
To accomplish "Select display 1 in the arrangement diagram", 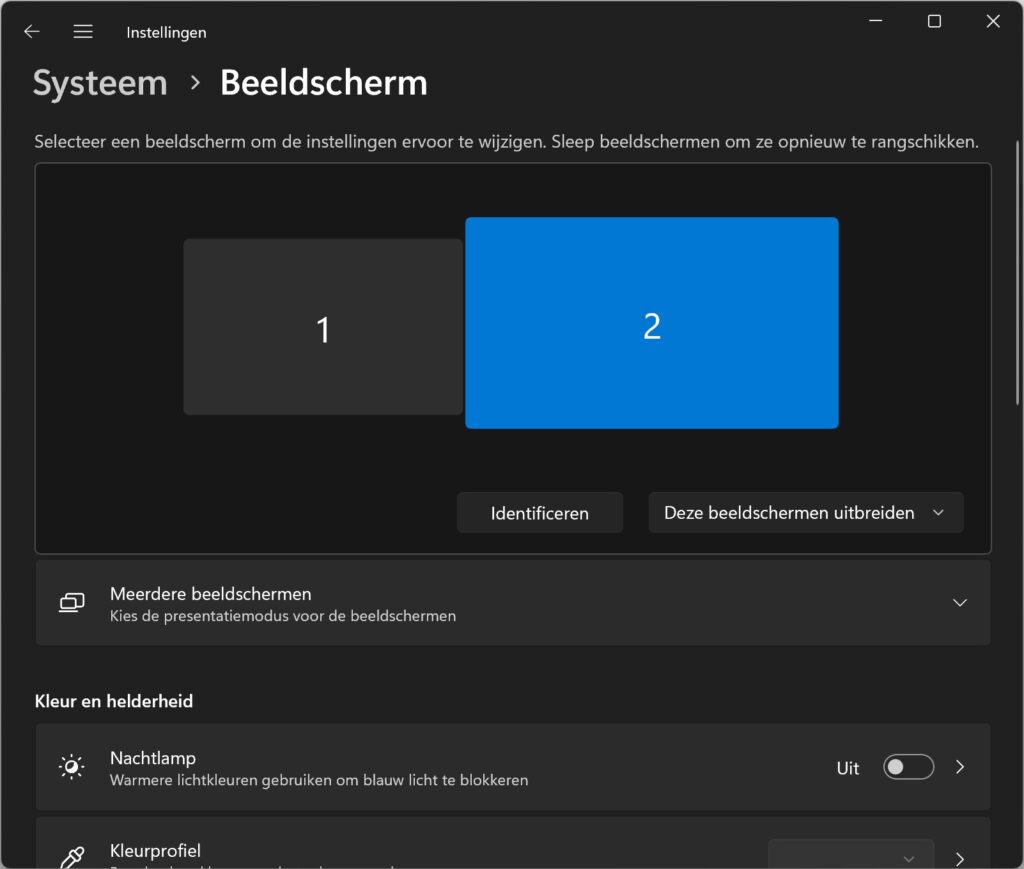I will (x=322, y=327).
